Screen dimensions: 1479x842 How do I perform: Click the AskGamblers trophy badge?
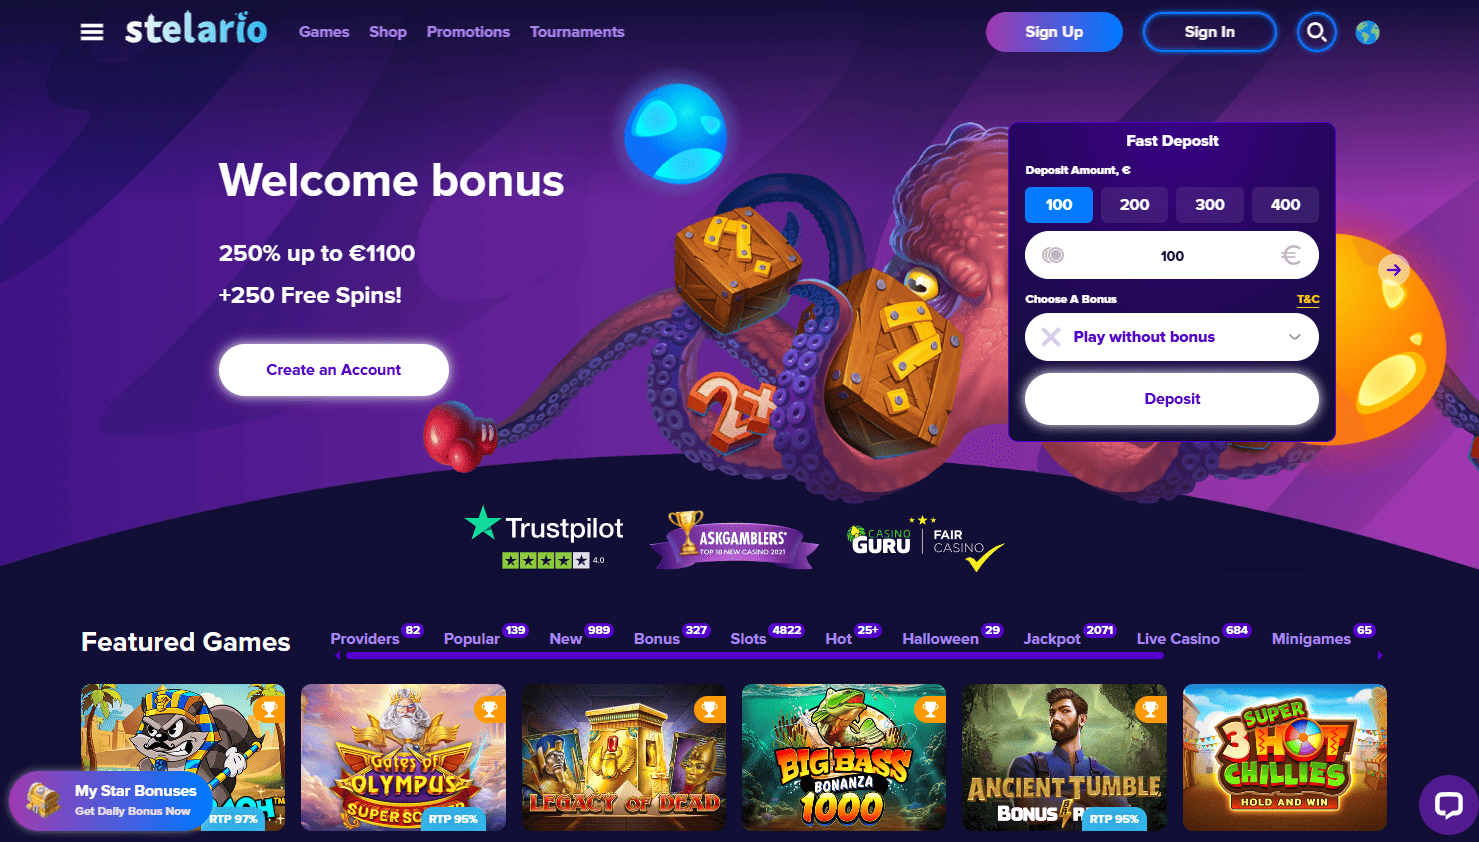click(734, 540)
